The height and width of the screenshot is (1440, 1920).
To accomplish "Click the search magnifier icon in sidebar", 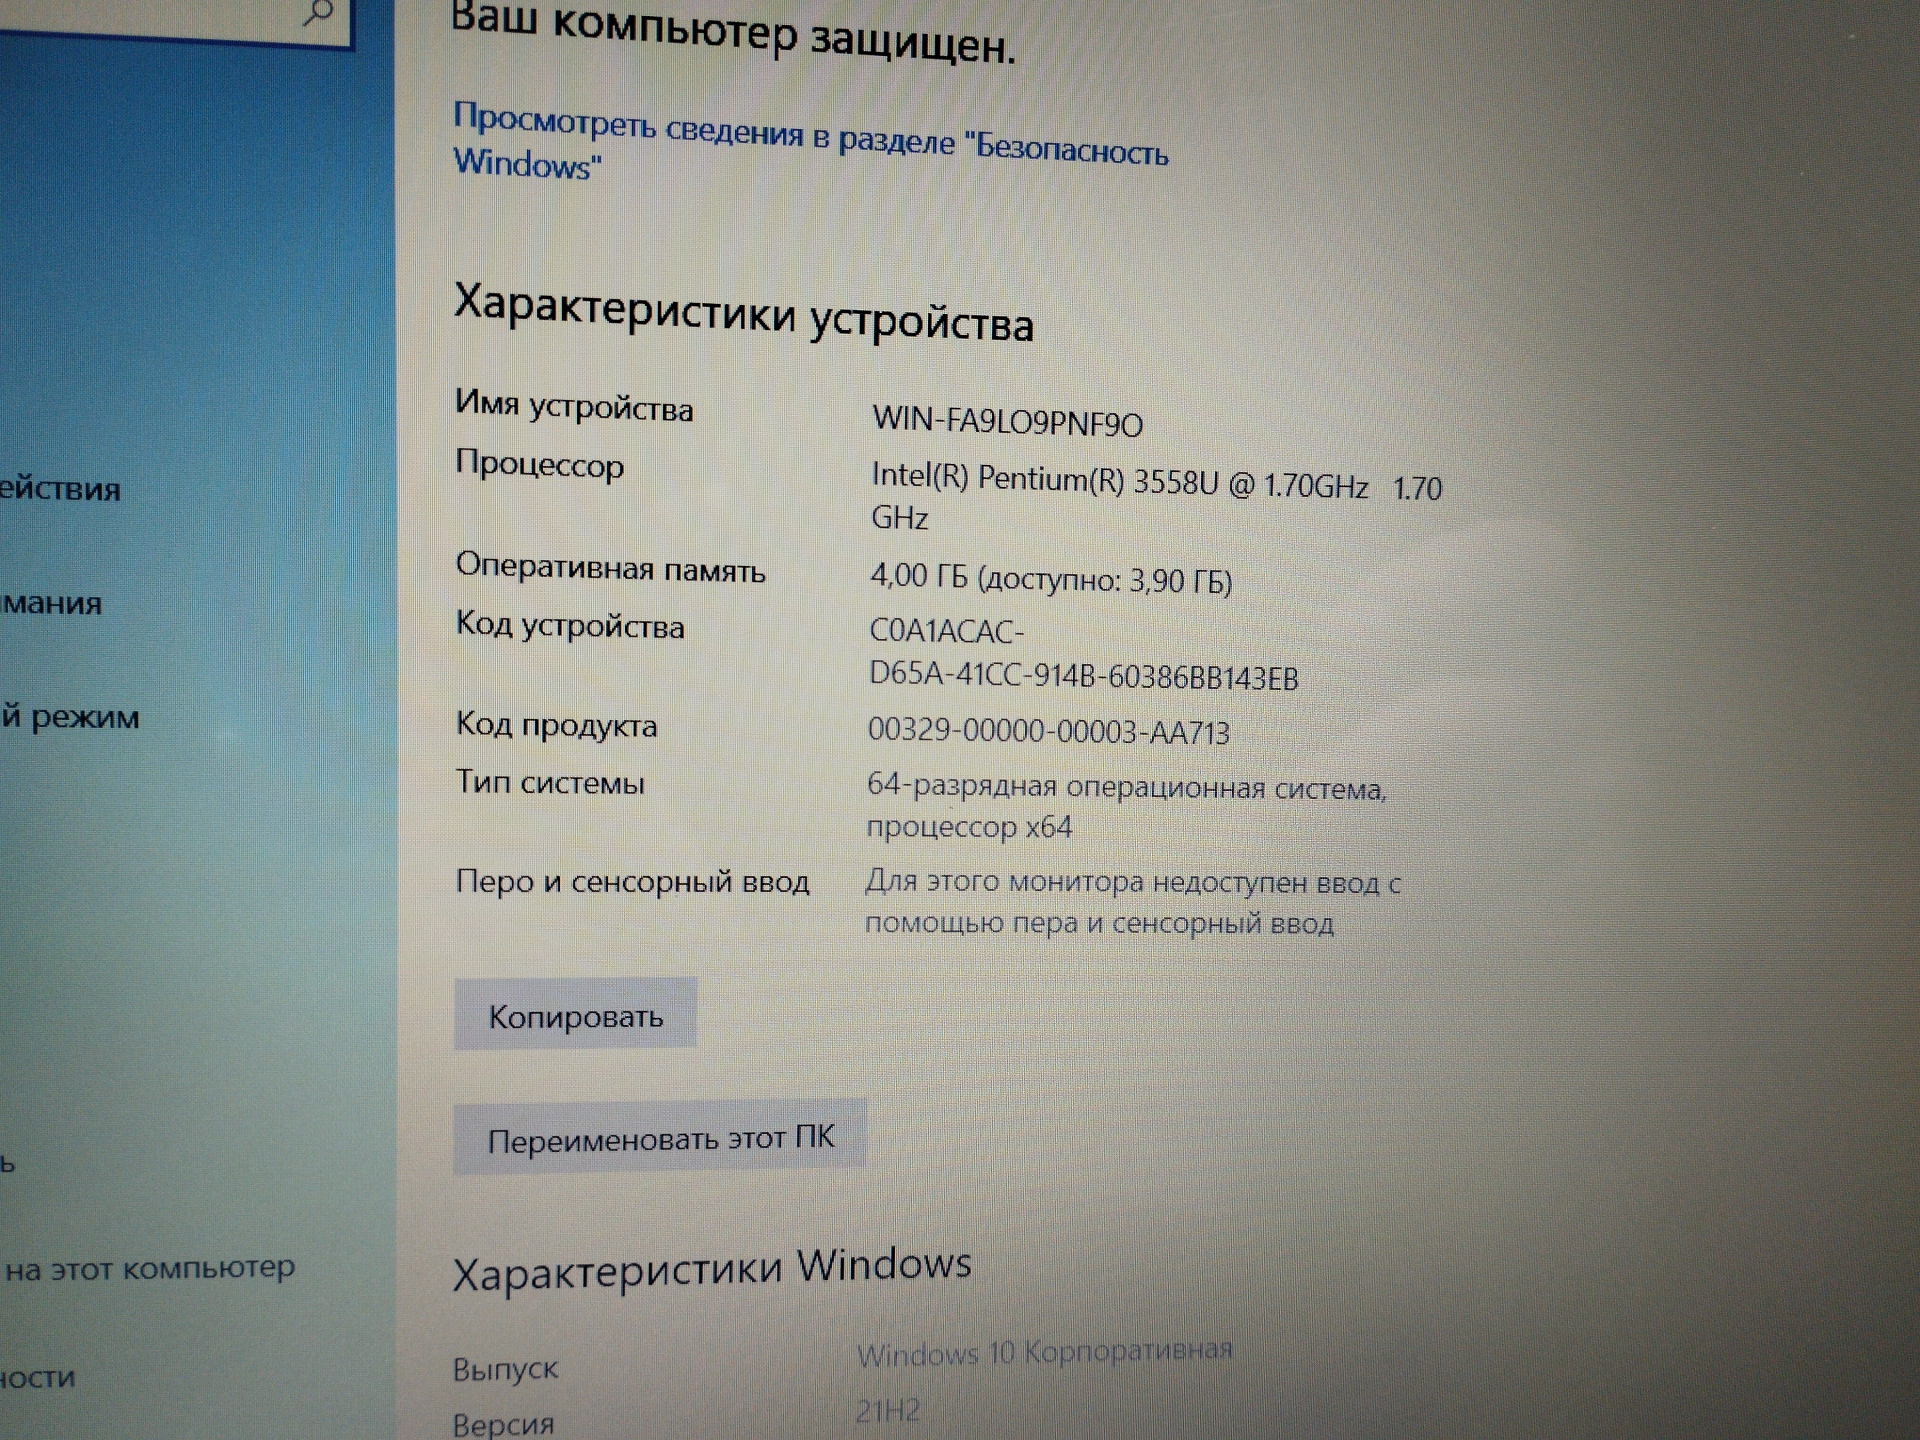I will (x=318, y=13).
